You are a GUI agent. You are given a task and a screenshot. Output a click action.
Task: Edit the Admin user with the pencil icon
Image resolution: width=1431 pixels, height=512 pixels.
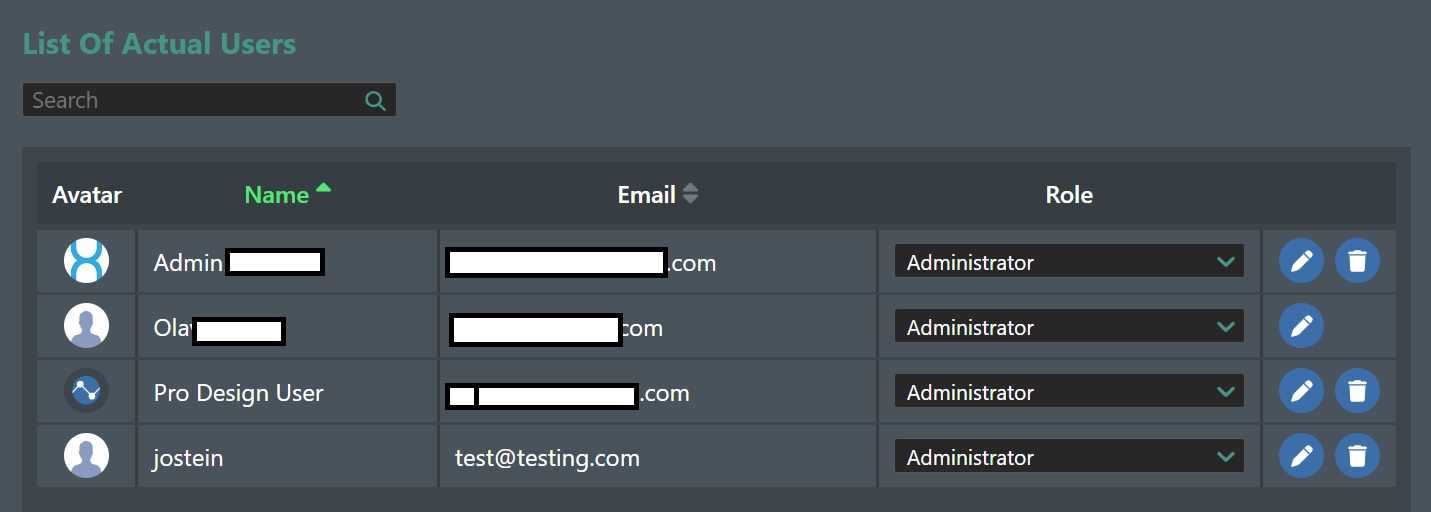coord(1301,261)
